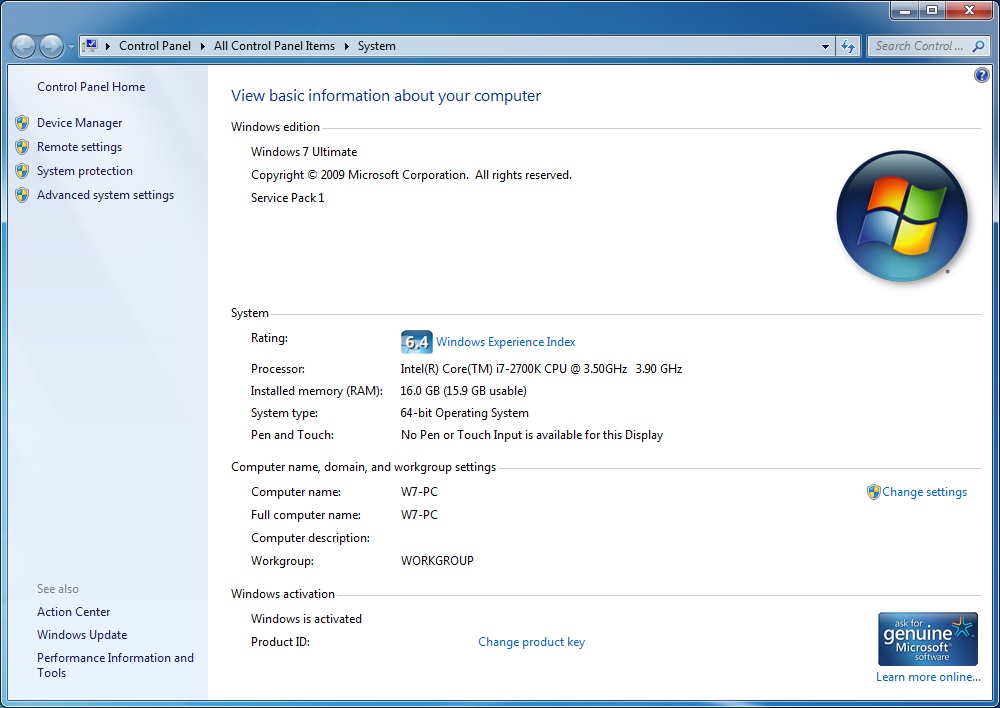Click the shield icon beside Device Manager
The width and height of the screenshot is (1000, 708).
click(x=22, y=122)
